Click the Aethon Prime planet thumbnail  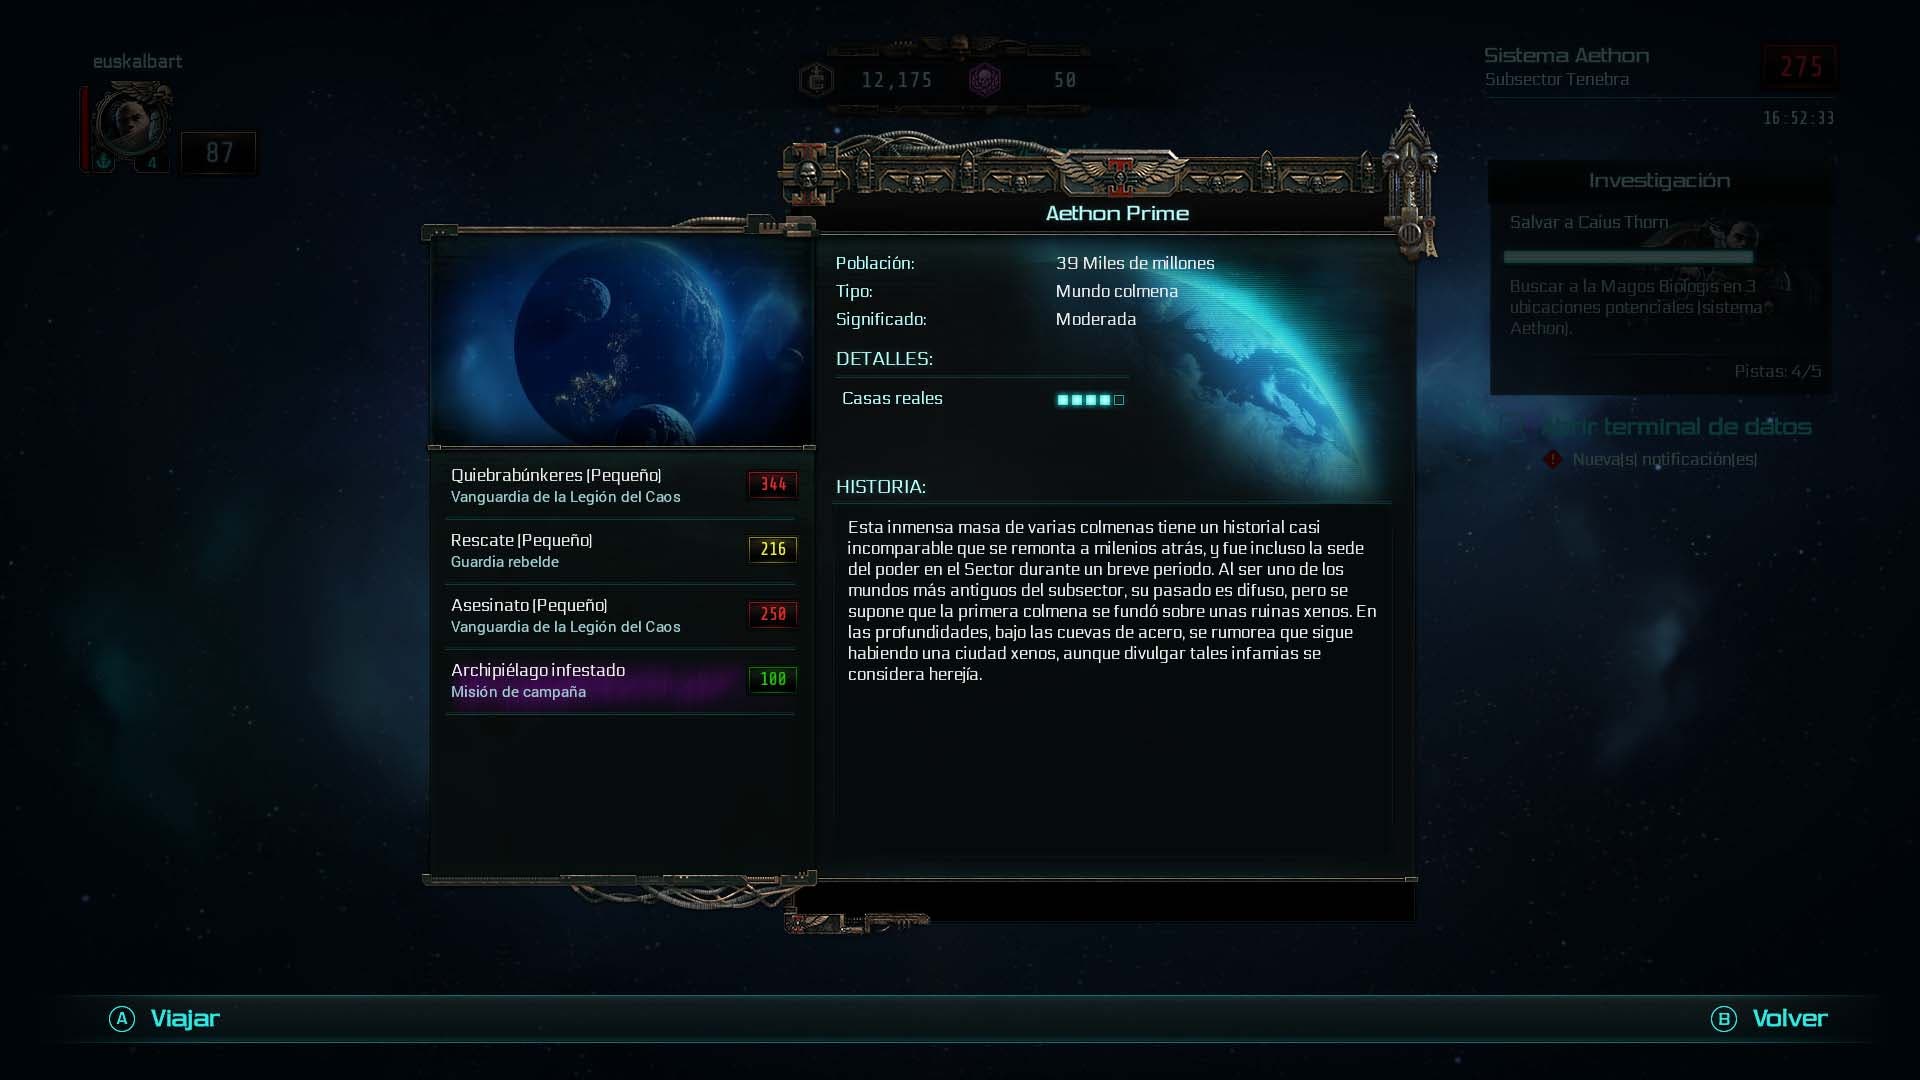tap(622, 342)
